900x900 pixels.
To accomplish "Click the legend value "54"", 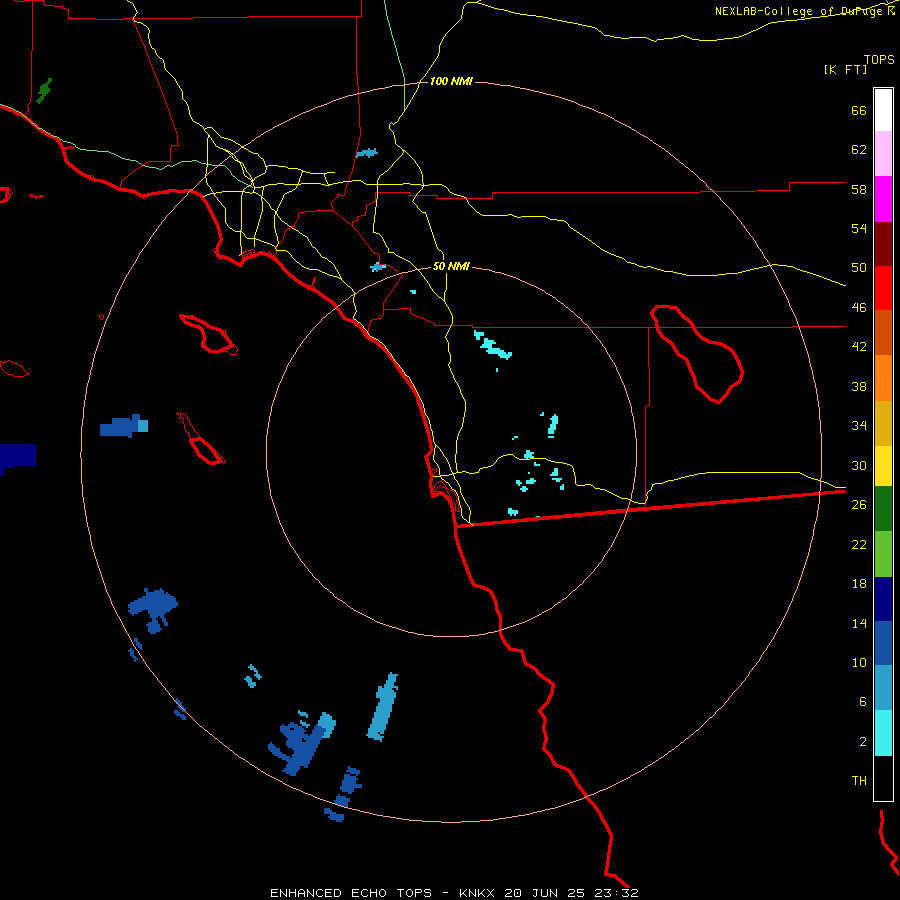I will (859, 228).
